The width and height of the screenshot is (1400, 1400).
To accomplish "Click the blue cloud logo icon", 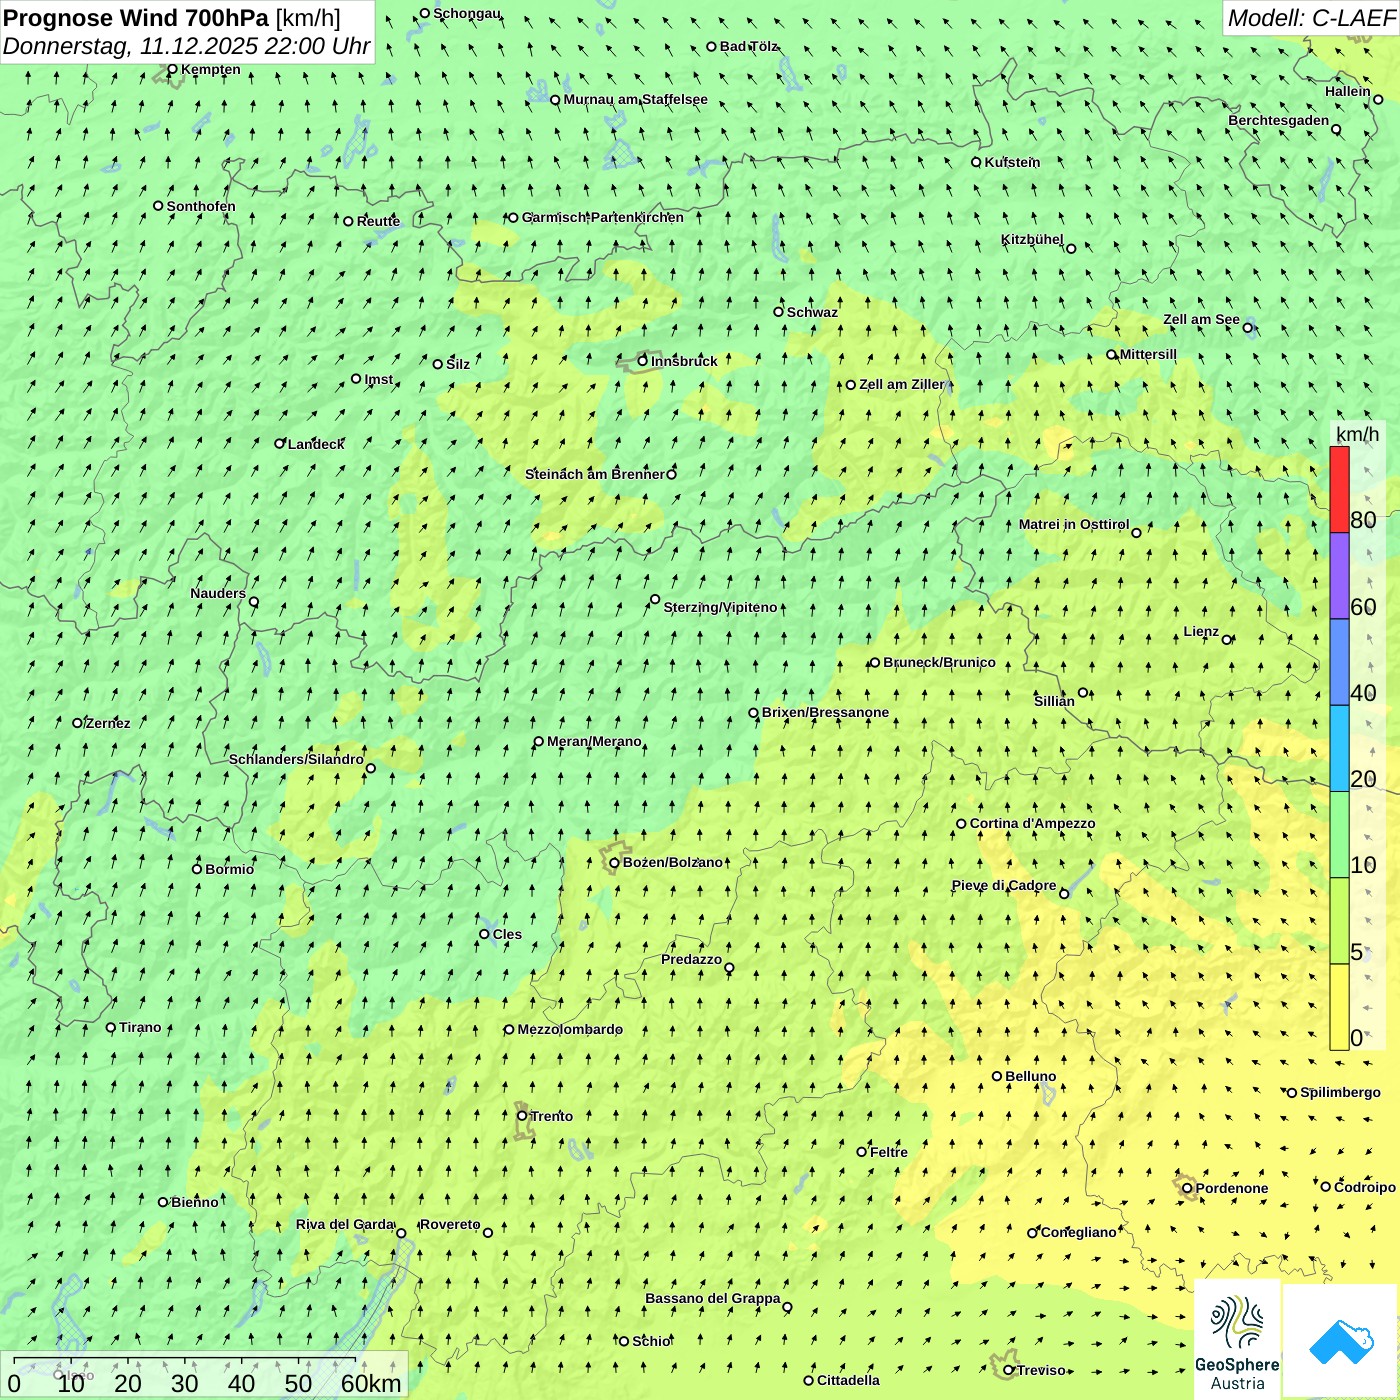I will point(1341,1342).
